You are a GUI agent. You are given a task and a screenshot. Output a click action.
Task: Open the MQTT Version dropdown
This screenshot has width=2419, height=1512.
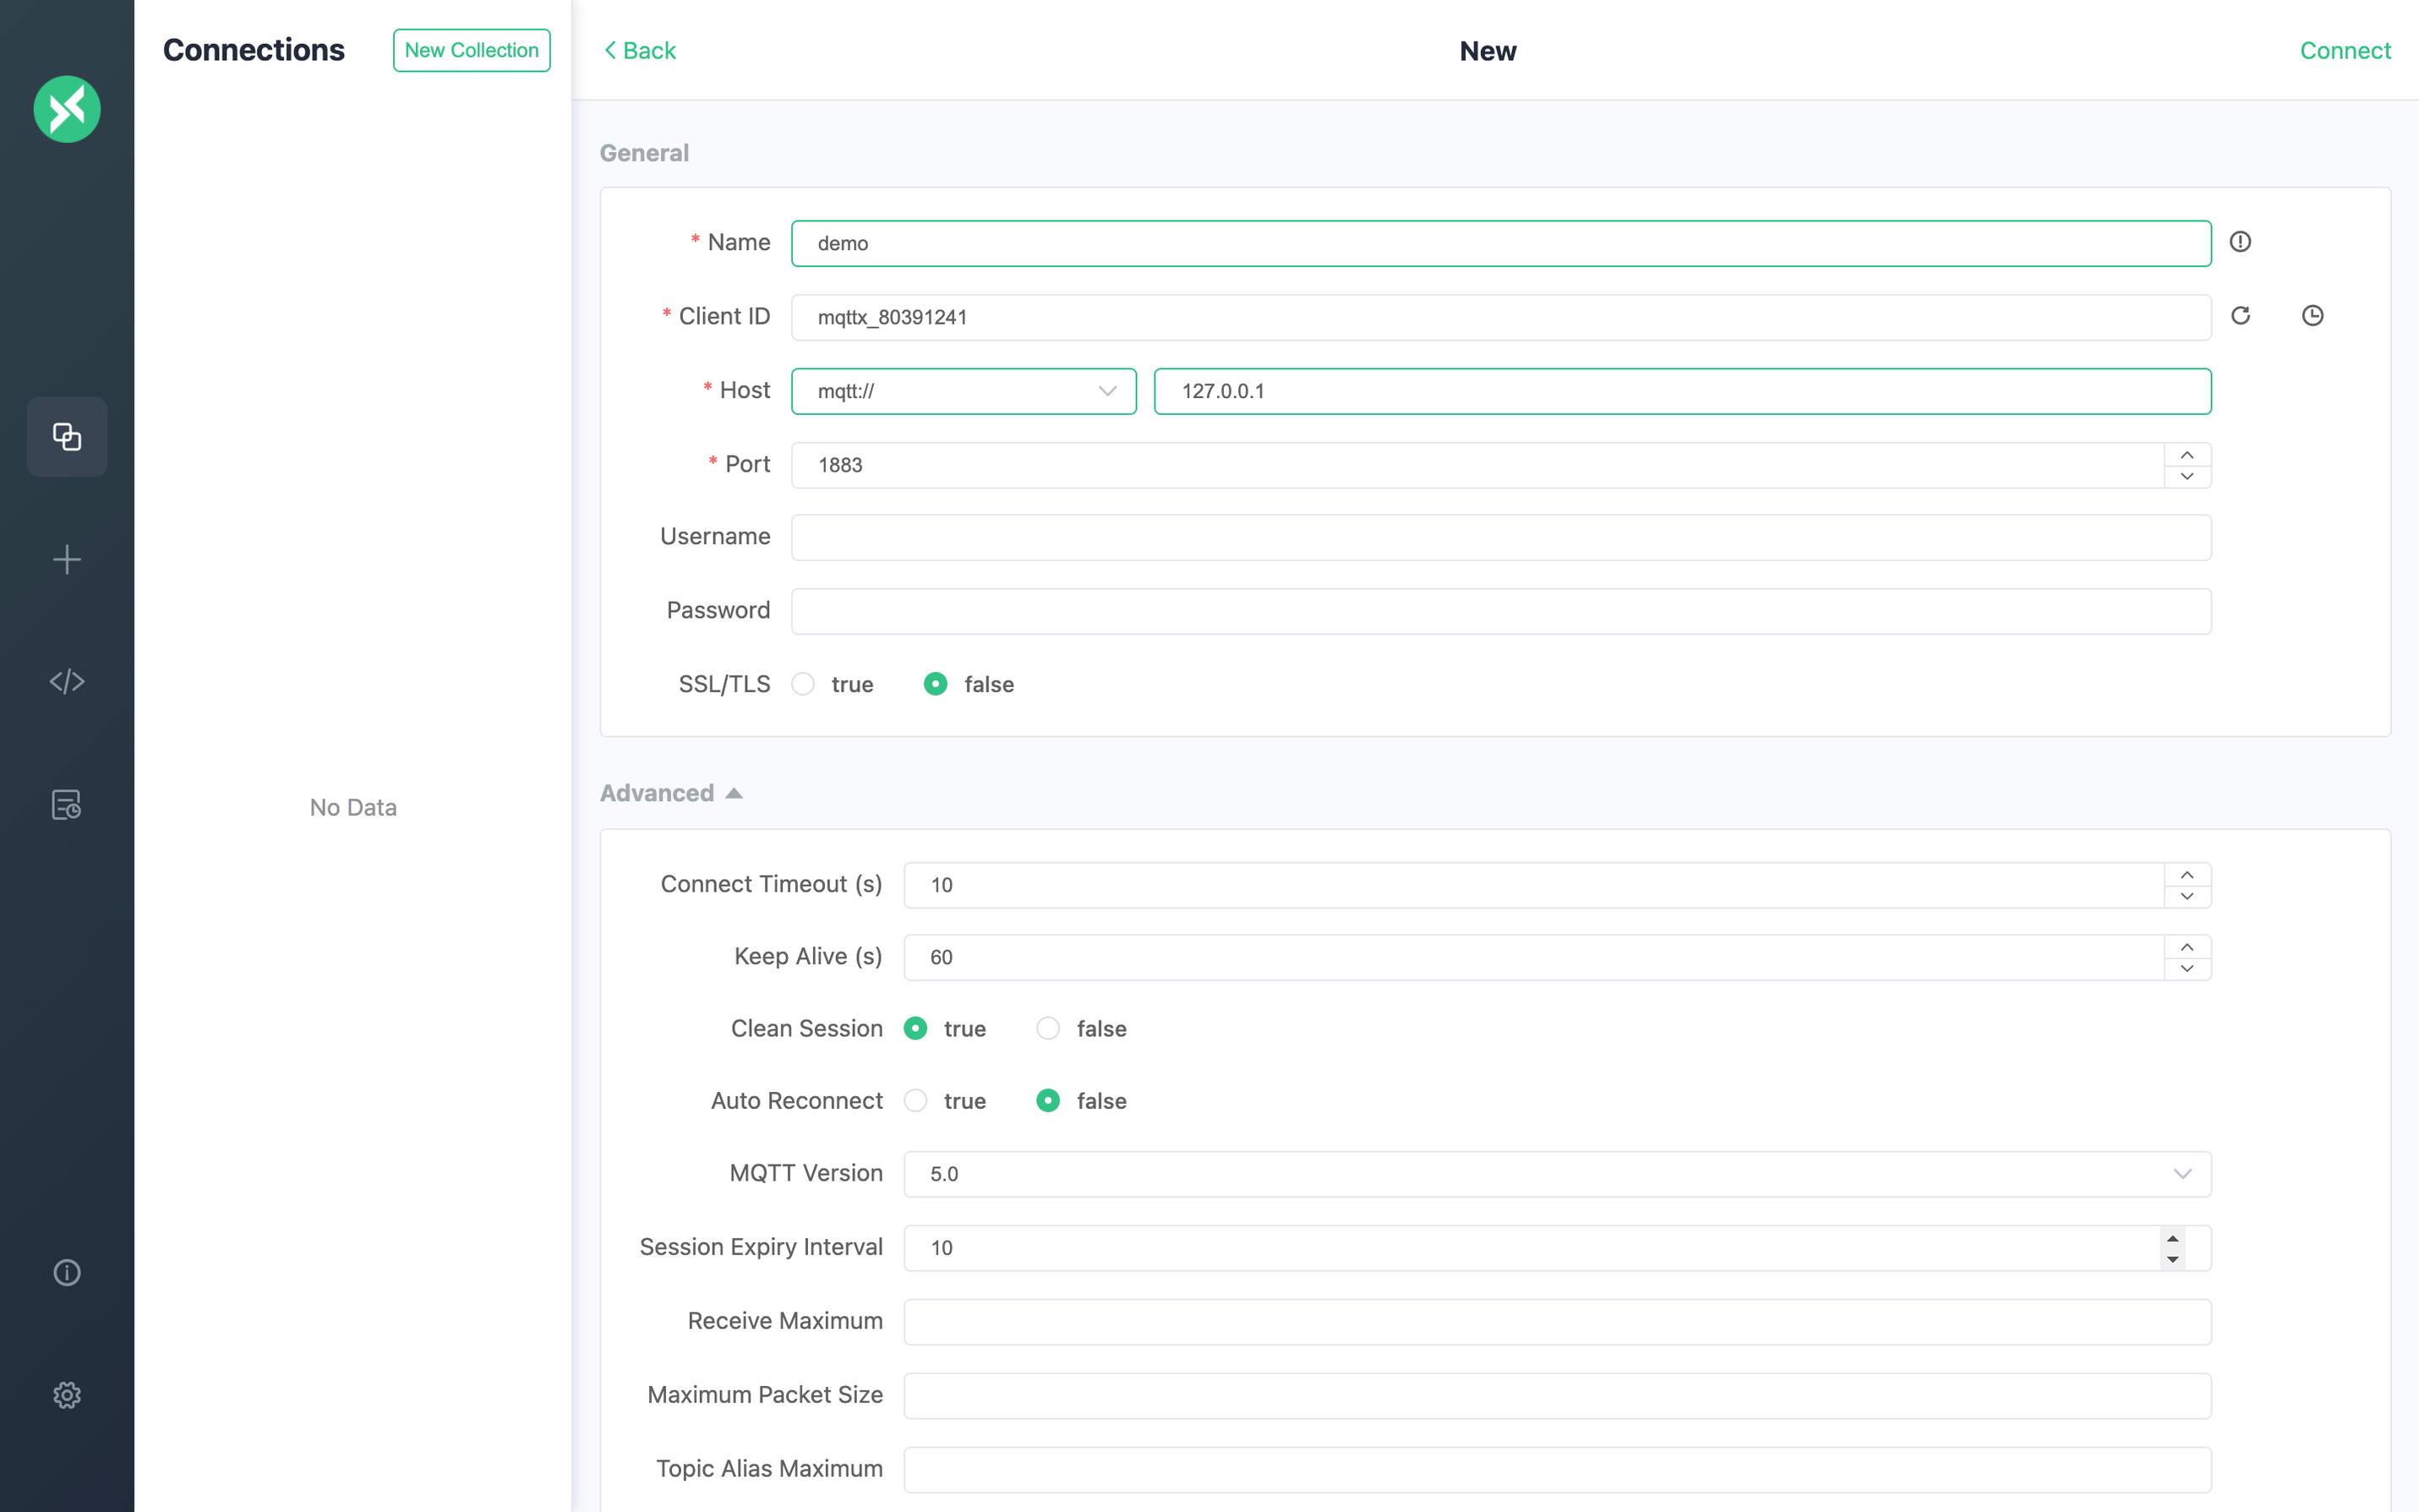click(1557, 1172)
